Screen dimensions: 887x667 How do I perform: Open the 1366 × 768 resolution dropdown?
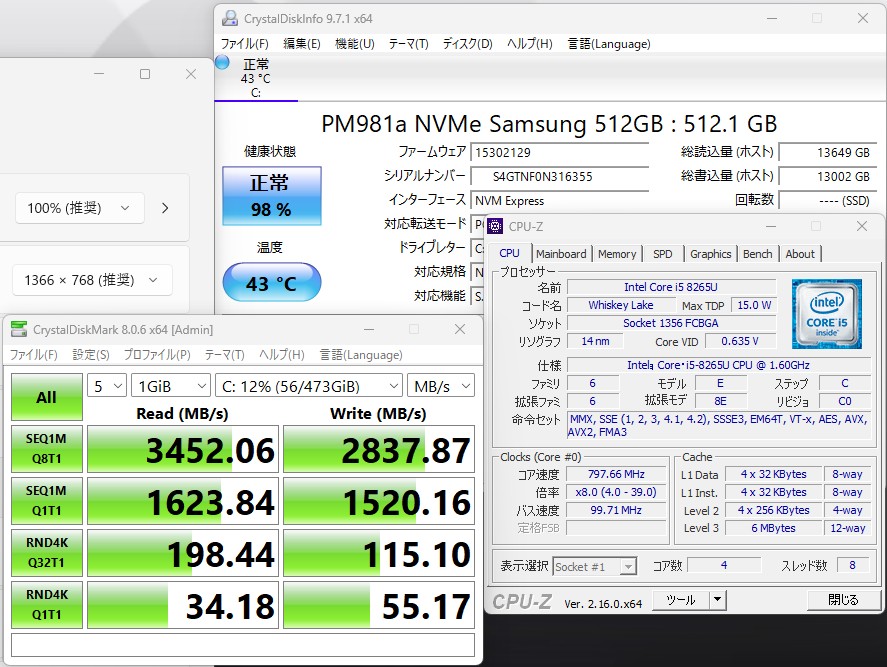click(x=92, y=280)
